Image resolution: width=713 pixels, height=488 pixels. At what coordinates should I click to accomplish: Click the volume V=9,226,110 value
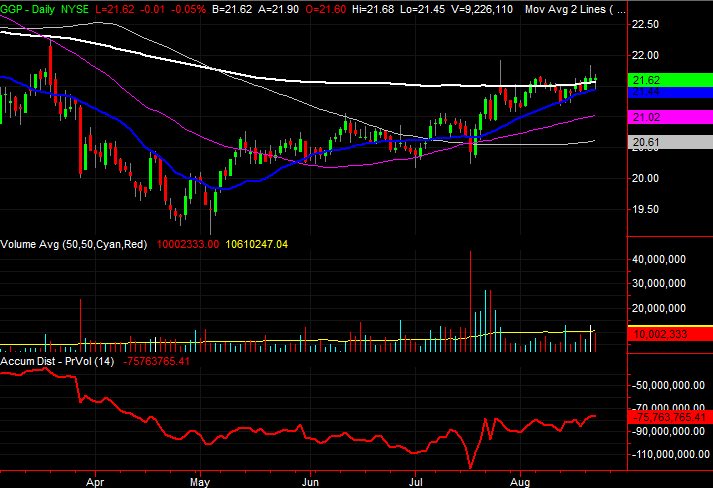pos(482,9)
